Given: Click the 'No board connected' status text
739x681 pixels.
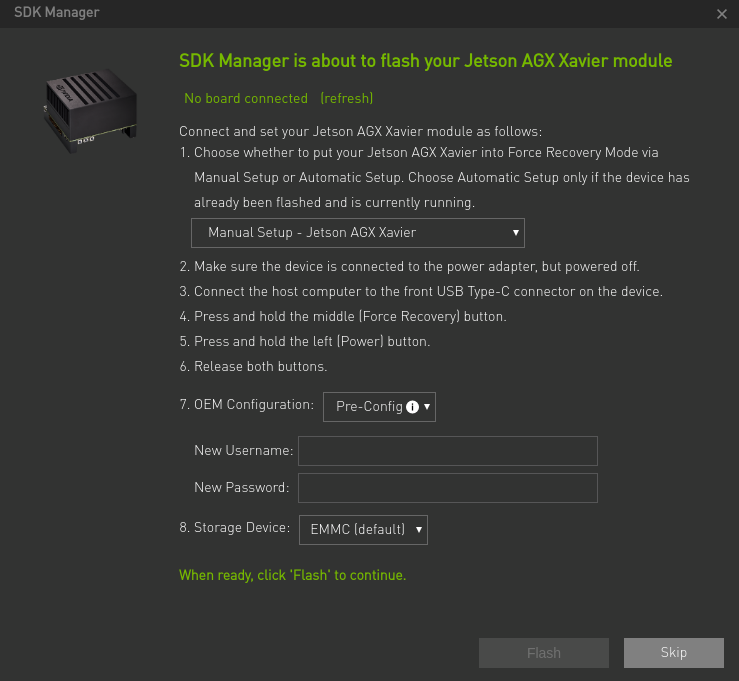Looking at the screenshot, I should point(246,98).
